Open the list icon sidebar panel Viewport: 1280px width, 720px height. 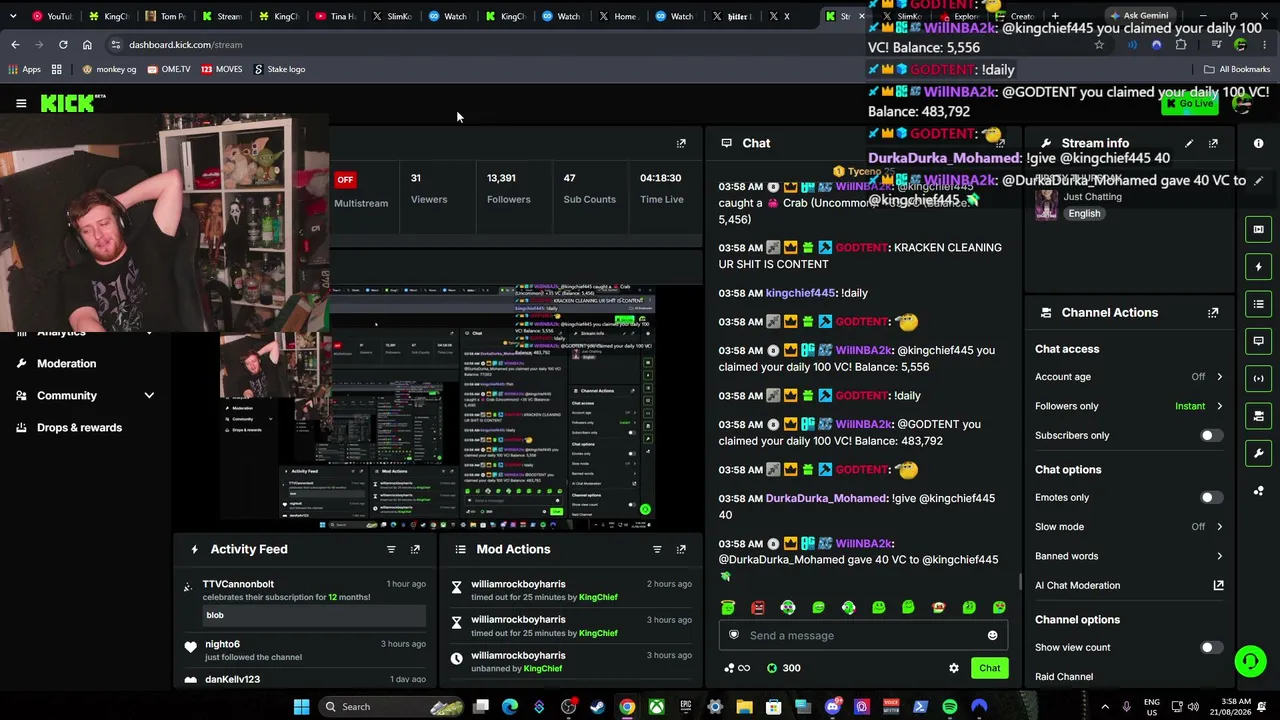click(1258, 304)
